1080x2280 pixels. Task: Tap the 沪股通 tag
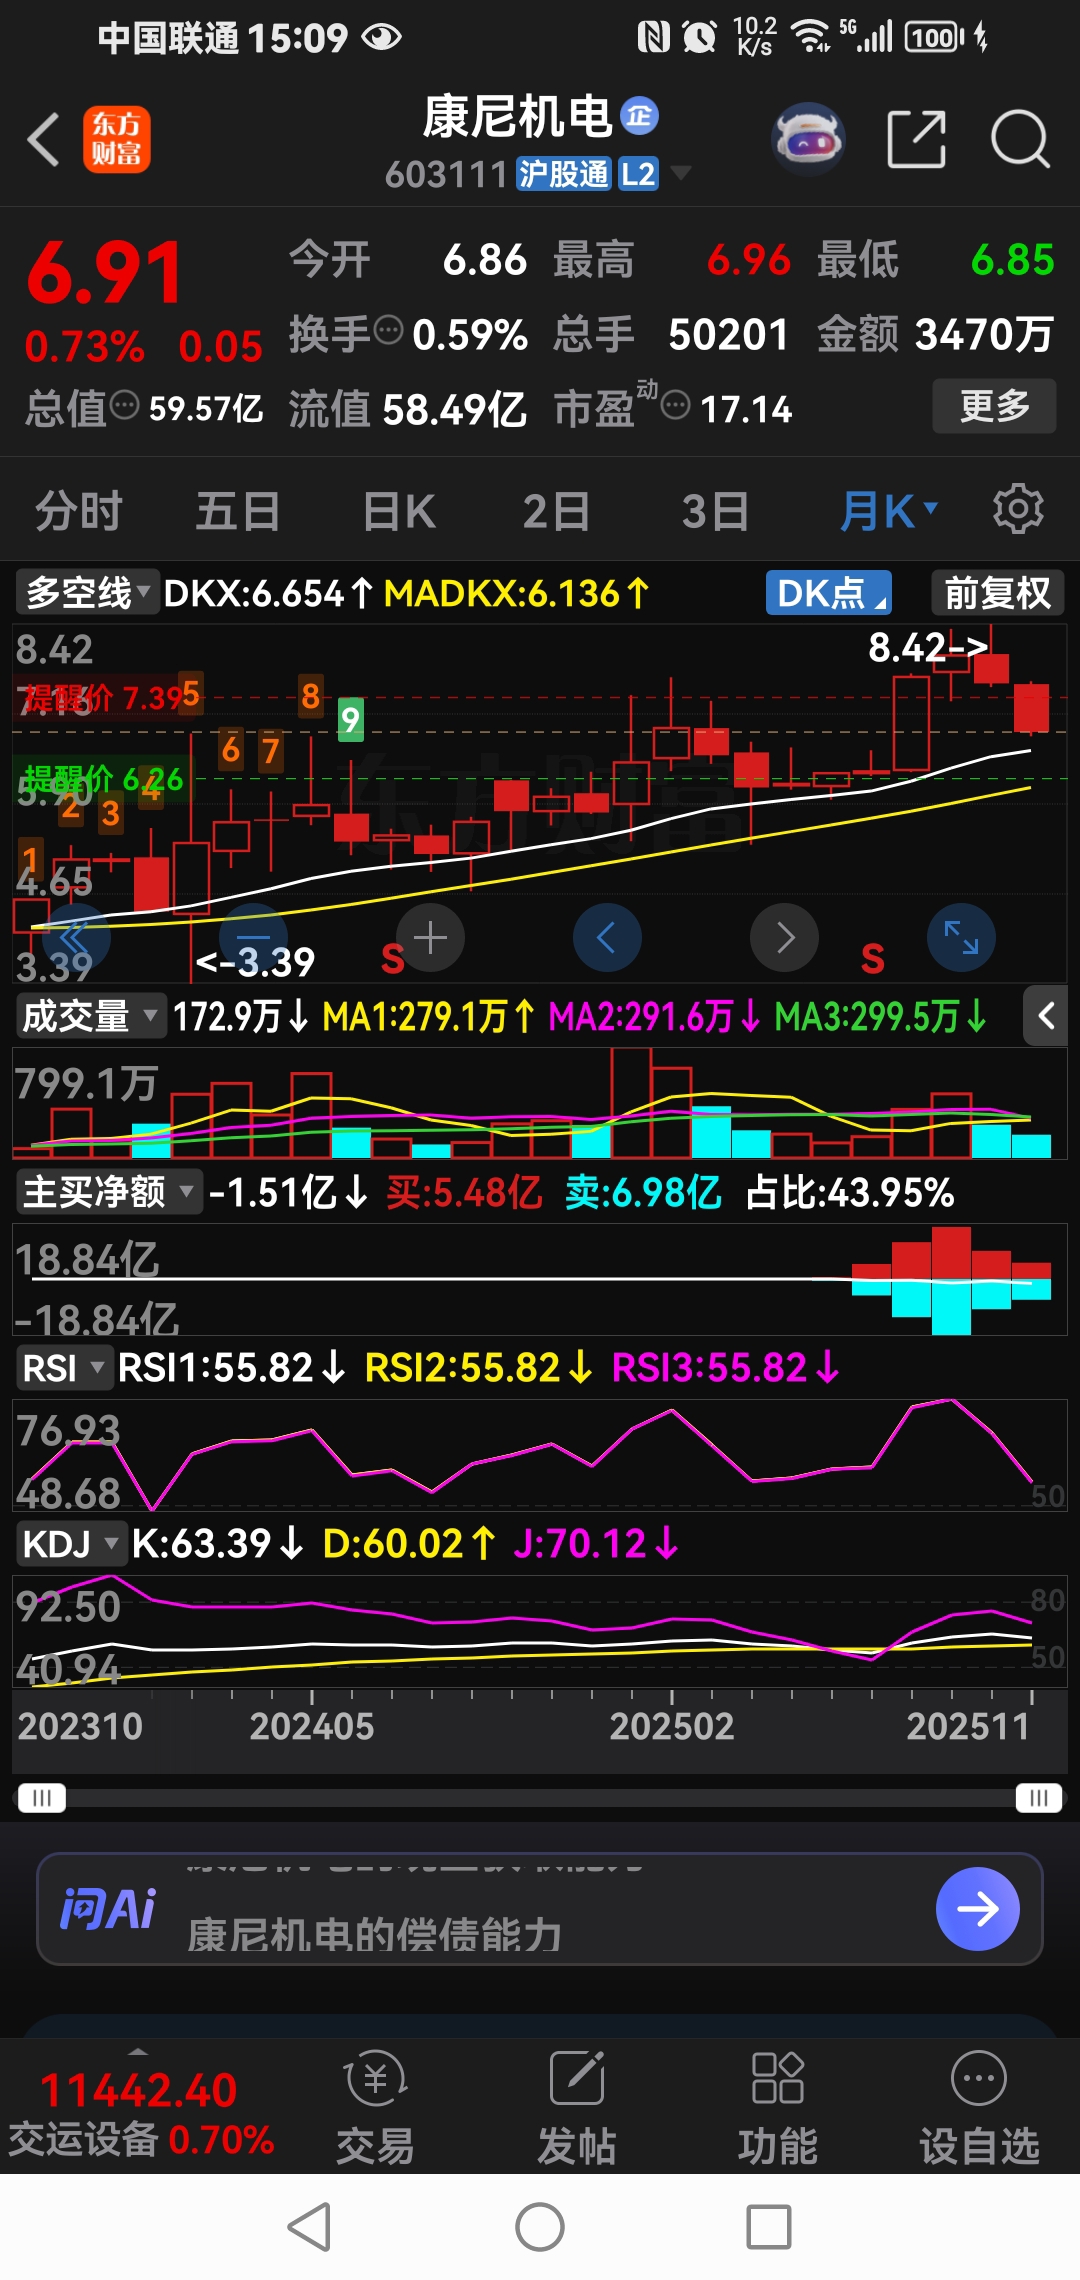(563, 174)
